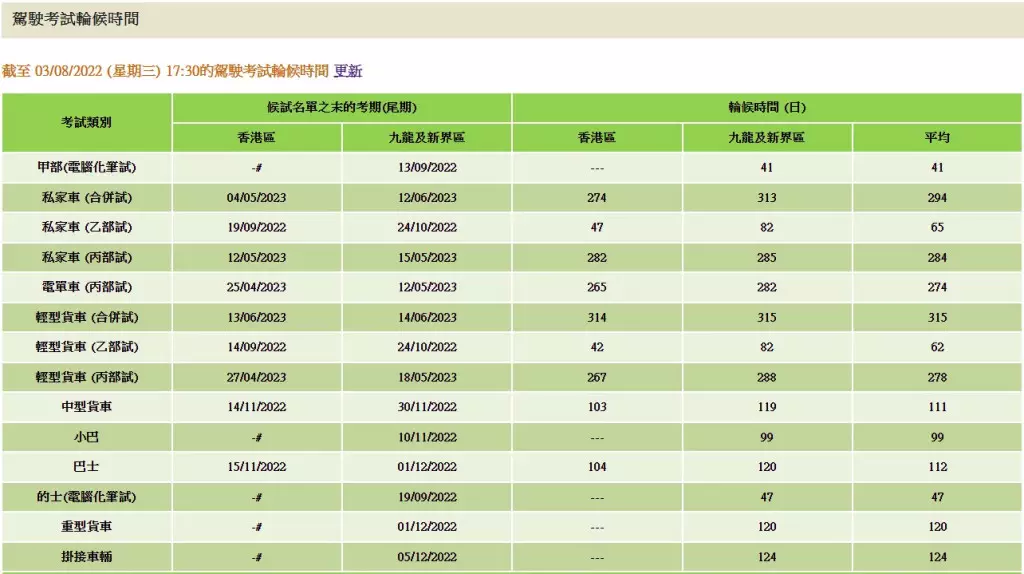Click 九龍及新界區 header under 候試名單之末的考期
The width and height of the screenshot is (1024, 574).
coord(427,137)
